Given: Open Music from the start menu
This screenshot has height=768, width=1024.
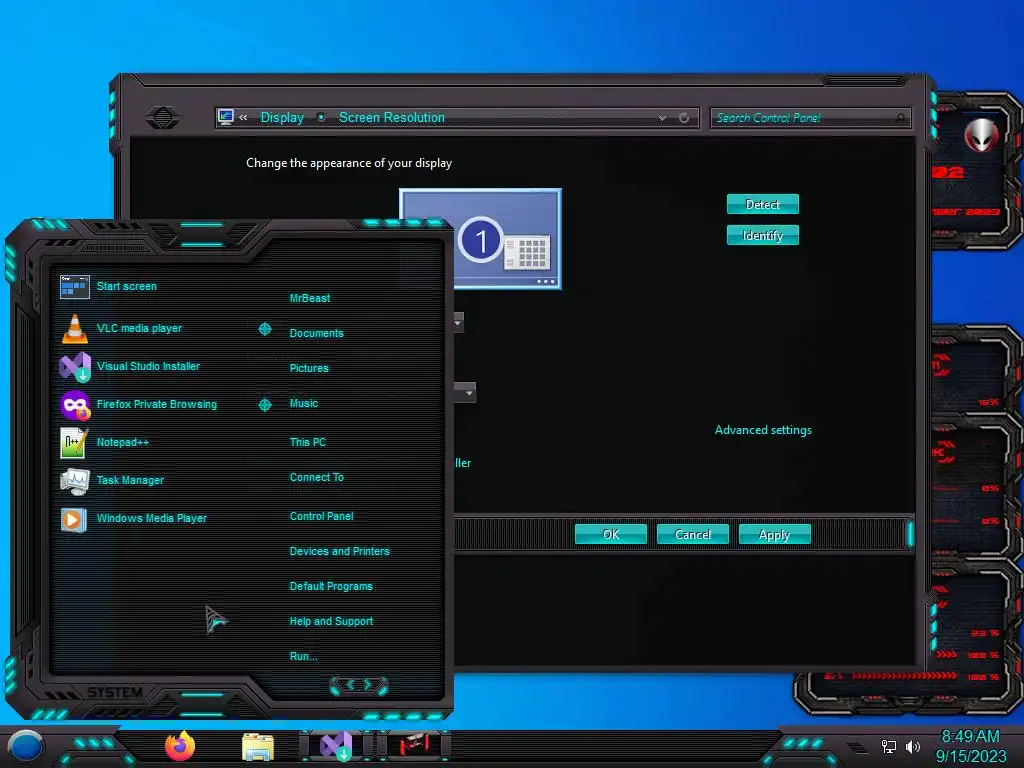Looking at the screenshot, I should pyautogui.click(x=304, y=404).
